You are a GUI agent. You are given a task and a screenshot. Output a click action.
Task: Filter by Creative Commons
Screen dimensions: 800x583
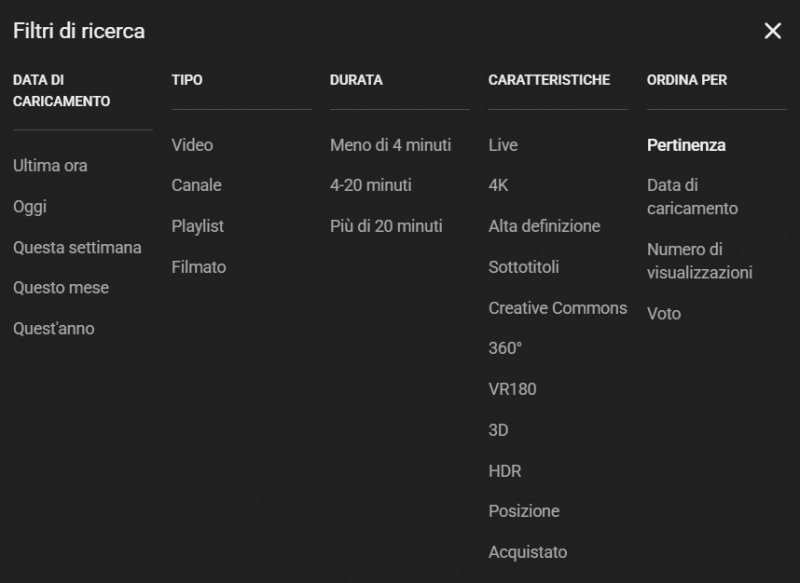point(557,308)
